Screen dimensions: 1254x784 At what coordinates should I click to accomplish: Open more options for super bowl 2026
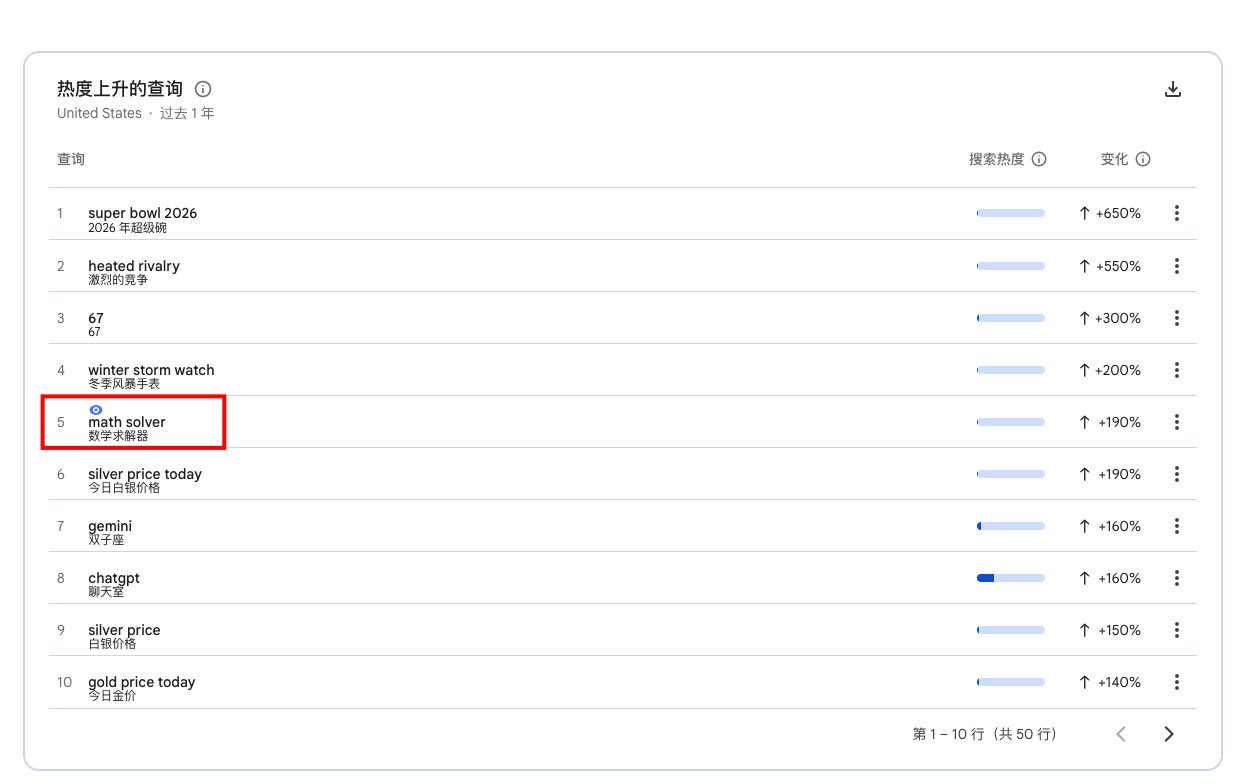pyautogui.click(x=1177, y=213)
